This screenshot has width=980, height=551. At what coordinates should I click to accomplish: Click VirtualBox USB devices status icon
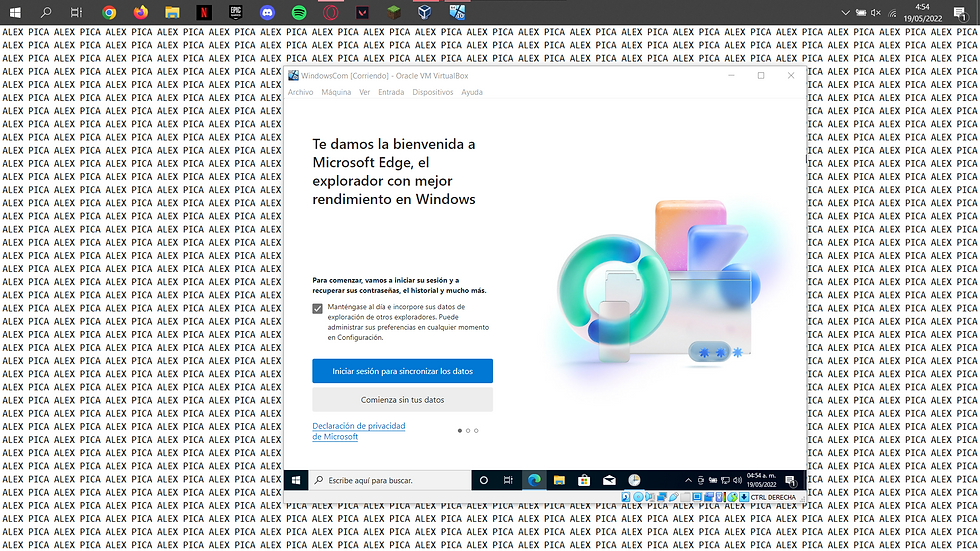point(674,497)
